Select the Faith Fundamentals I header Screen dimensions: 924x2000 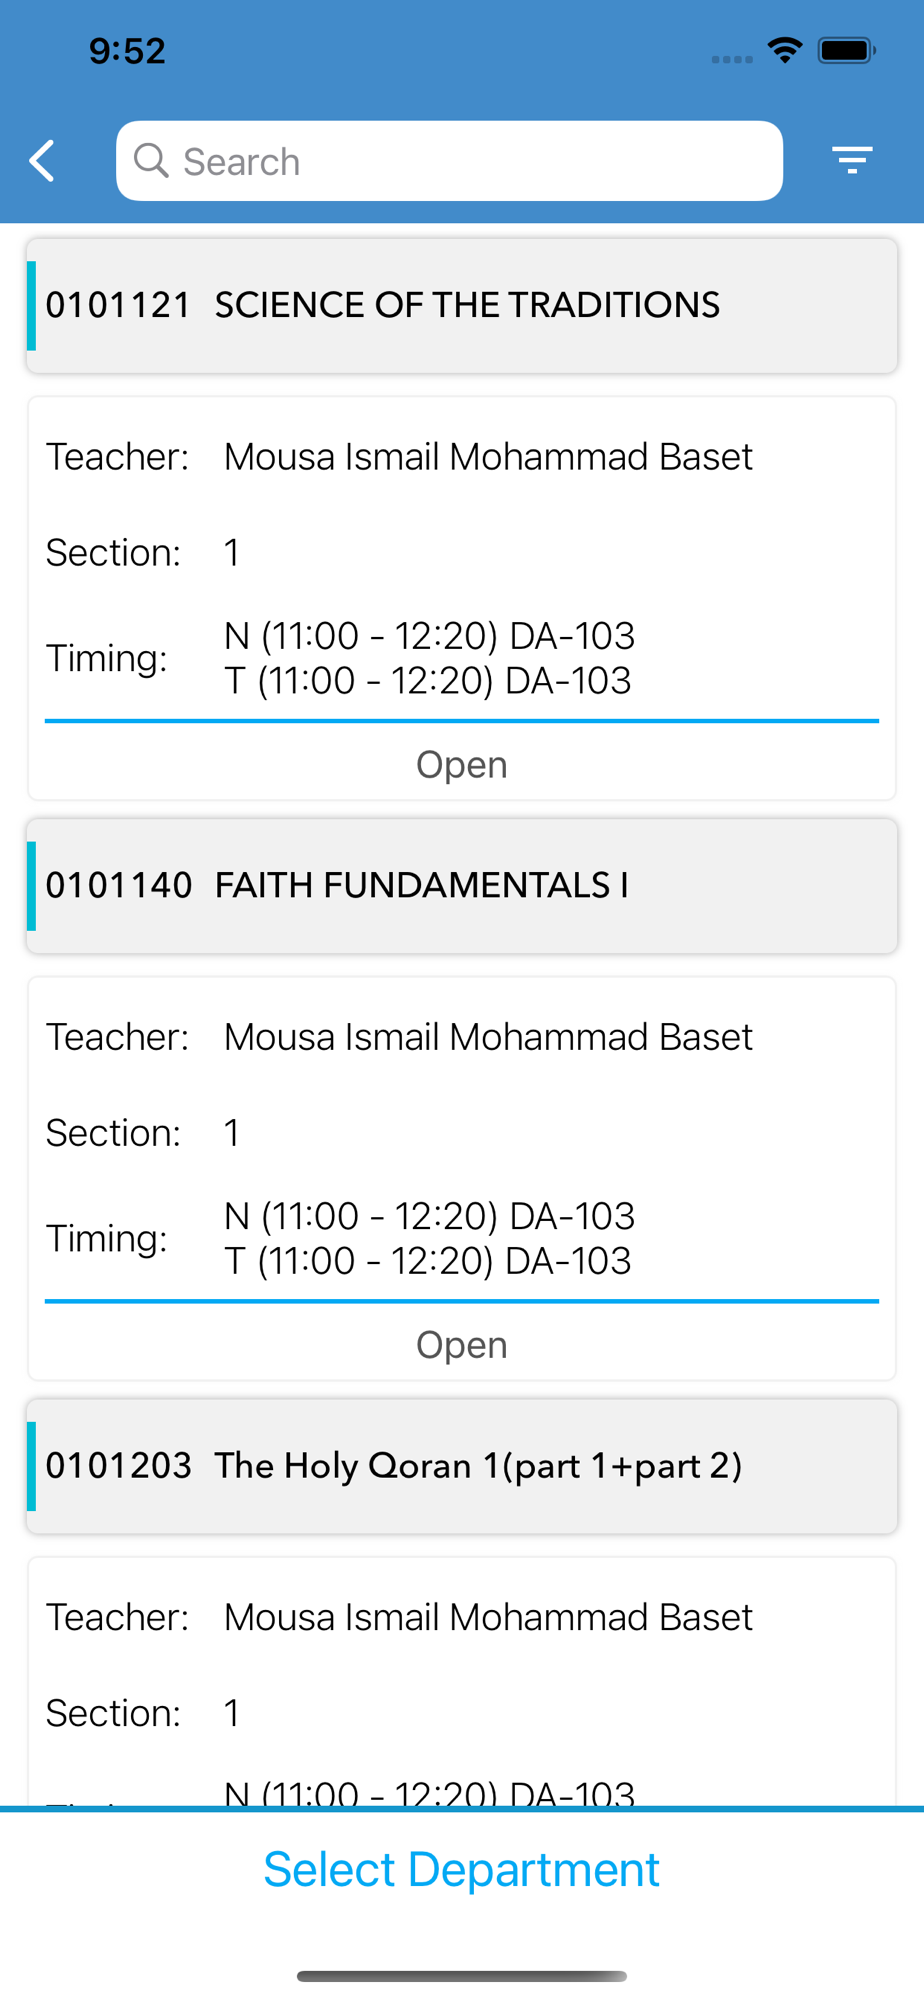(x=461, y=885)
